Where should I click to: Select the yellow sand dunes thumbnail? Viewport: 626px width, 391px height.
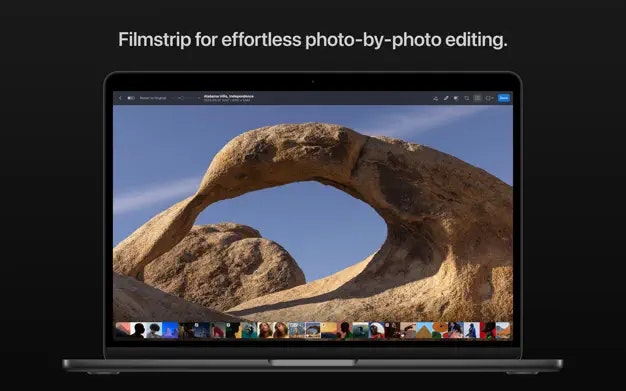coord(329,330)
